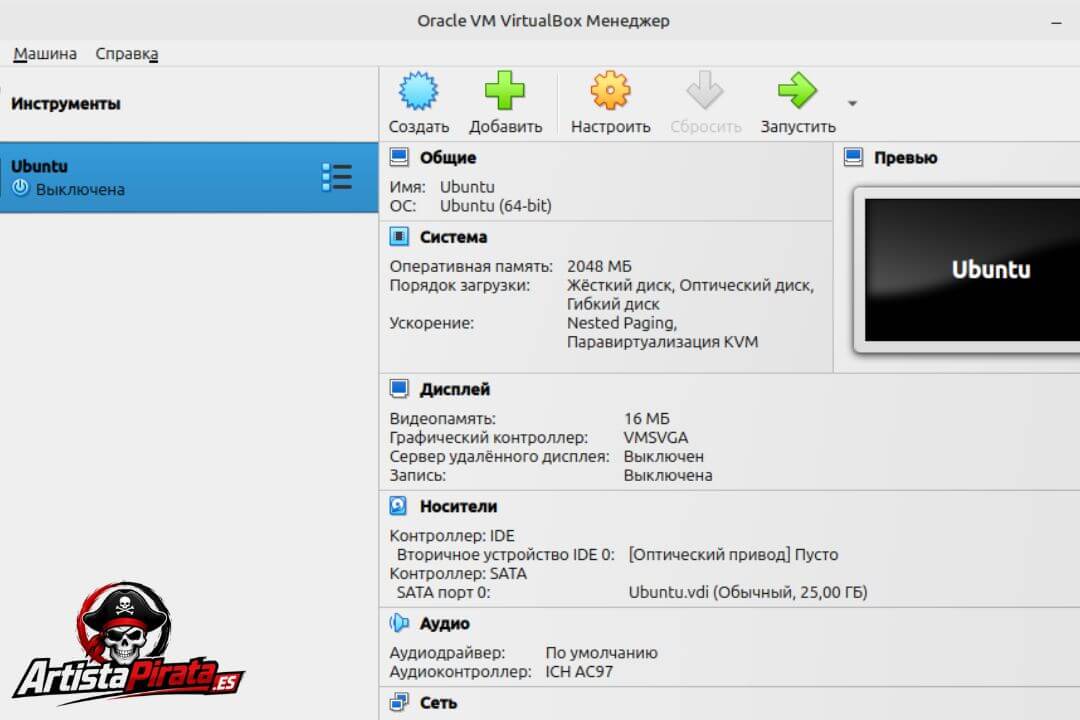Click По умолчанию audio driver value
The image size is (1080, 720).
[601, 653]
